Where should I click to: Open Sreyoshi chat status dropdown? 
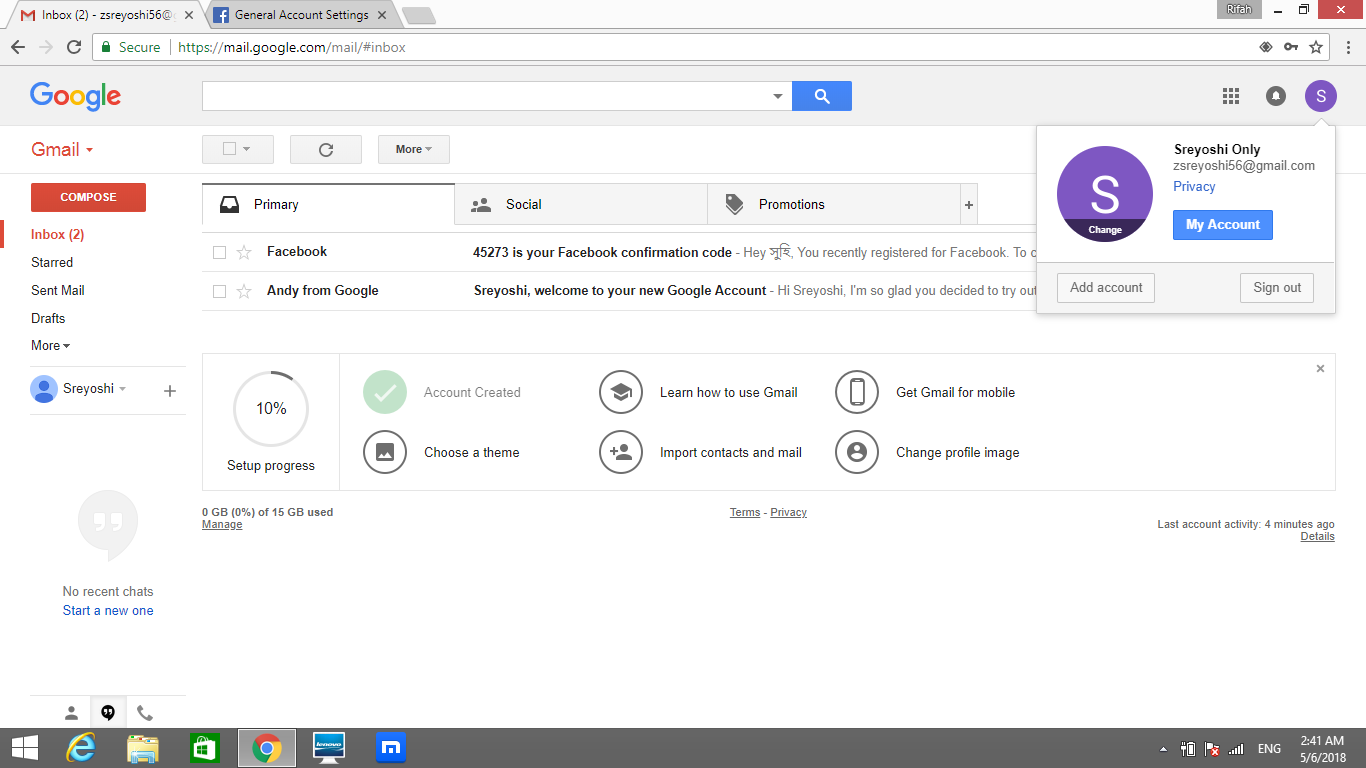point(122,389)
